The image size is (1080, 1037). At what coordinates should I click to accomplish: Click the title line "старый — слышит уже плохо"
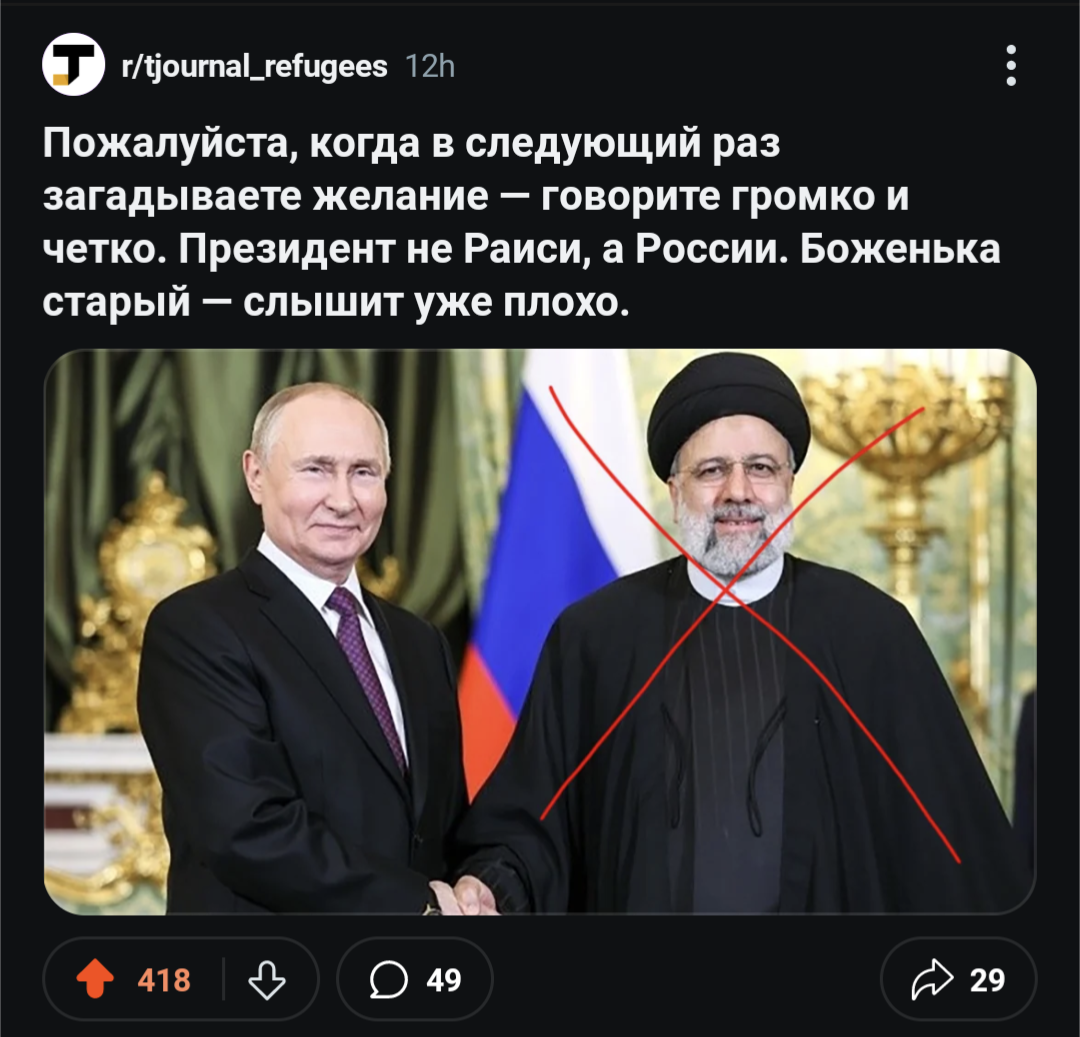tap(335, 303)
